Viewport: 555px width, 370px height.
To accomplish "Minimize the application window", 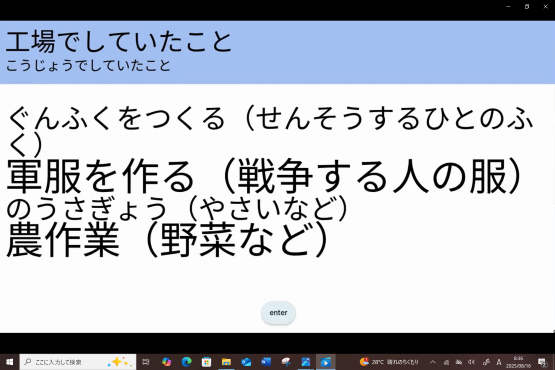I will [508, 6].
